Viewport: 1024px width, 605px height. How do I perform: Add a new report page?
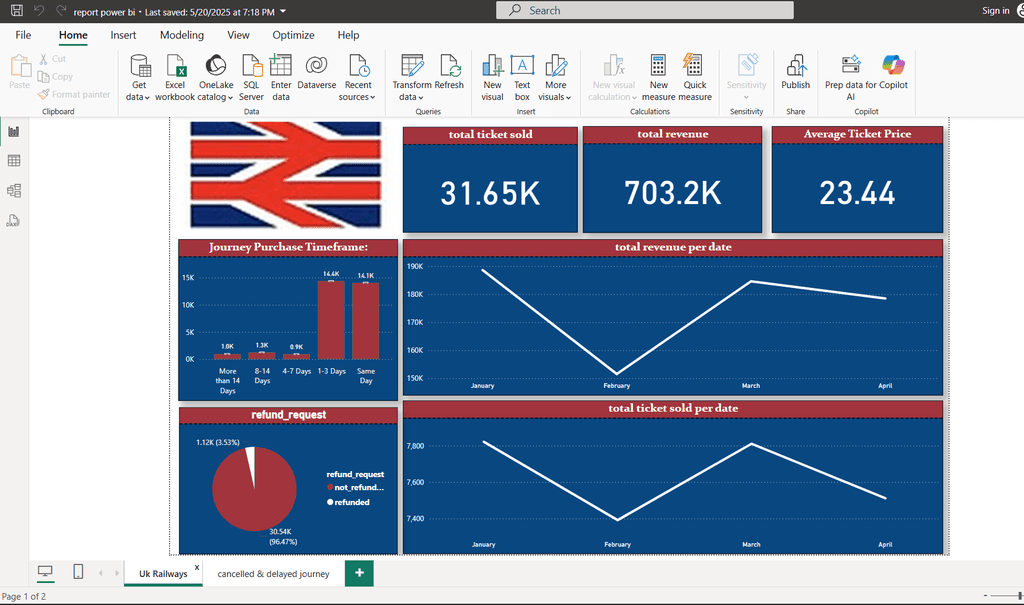(359, 573)
